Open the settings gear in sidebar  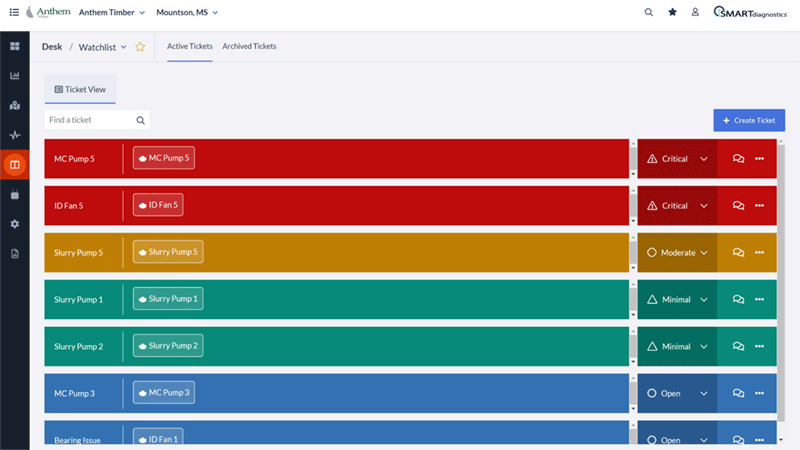[x=15, y=224]
